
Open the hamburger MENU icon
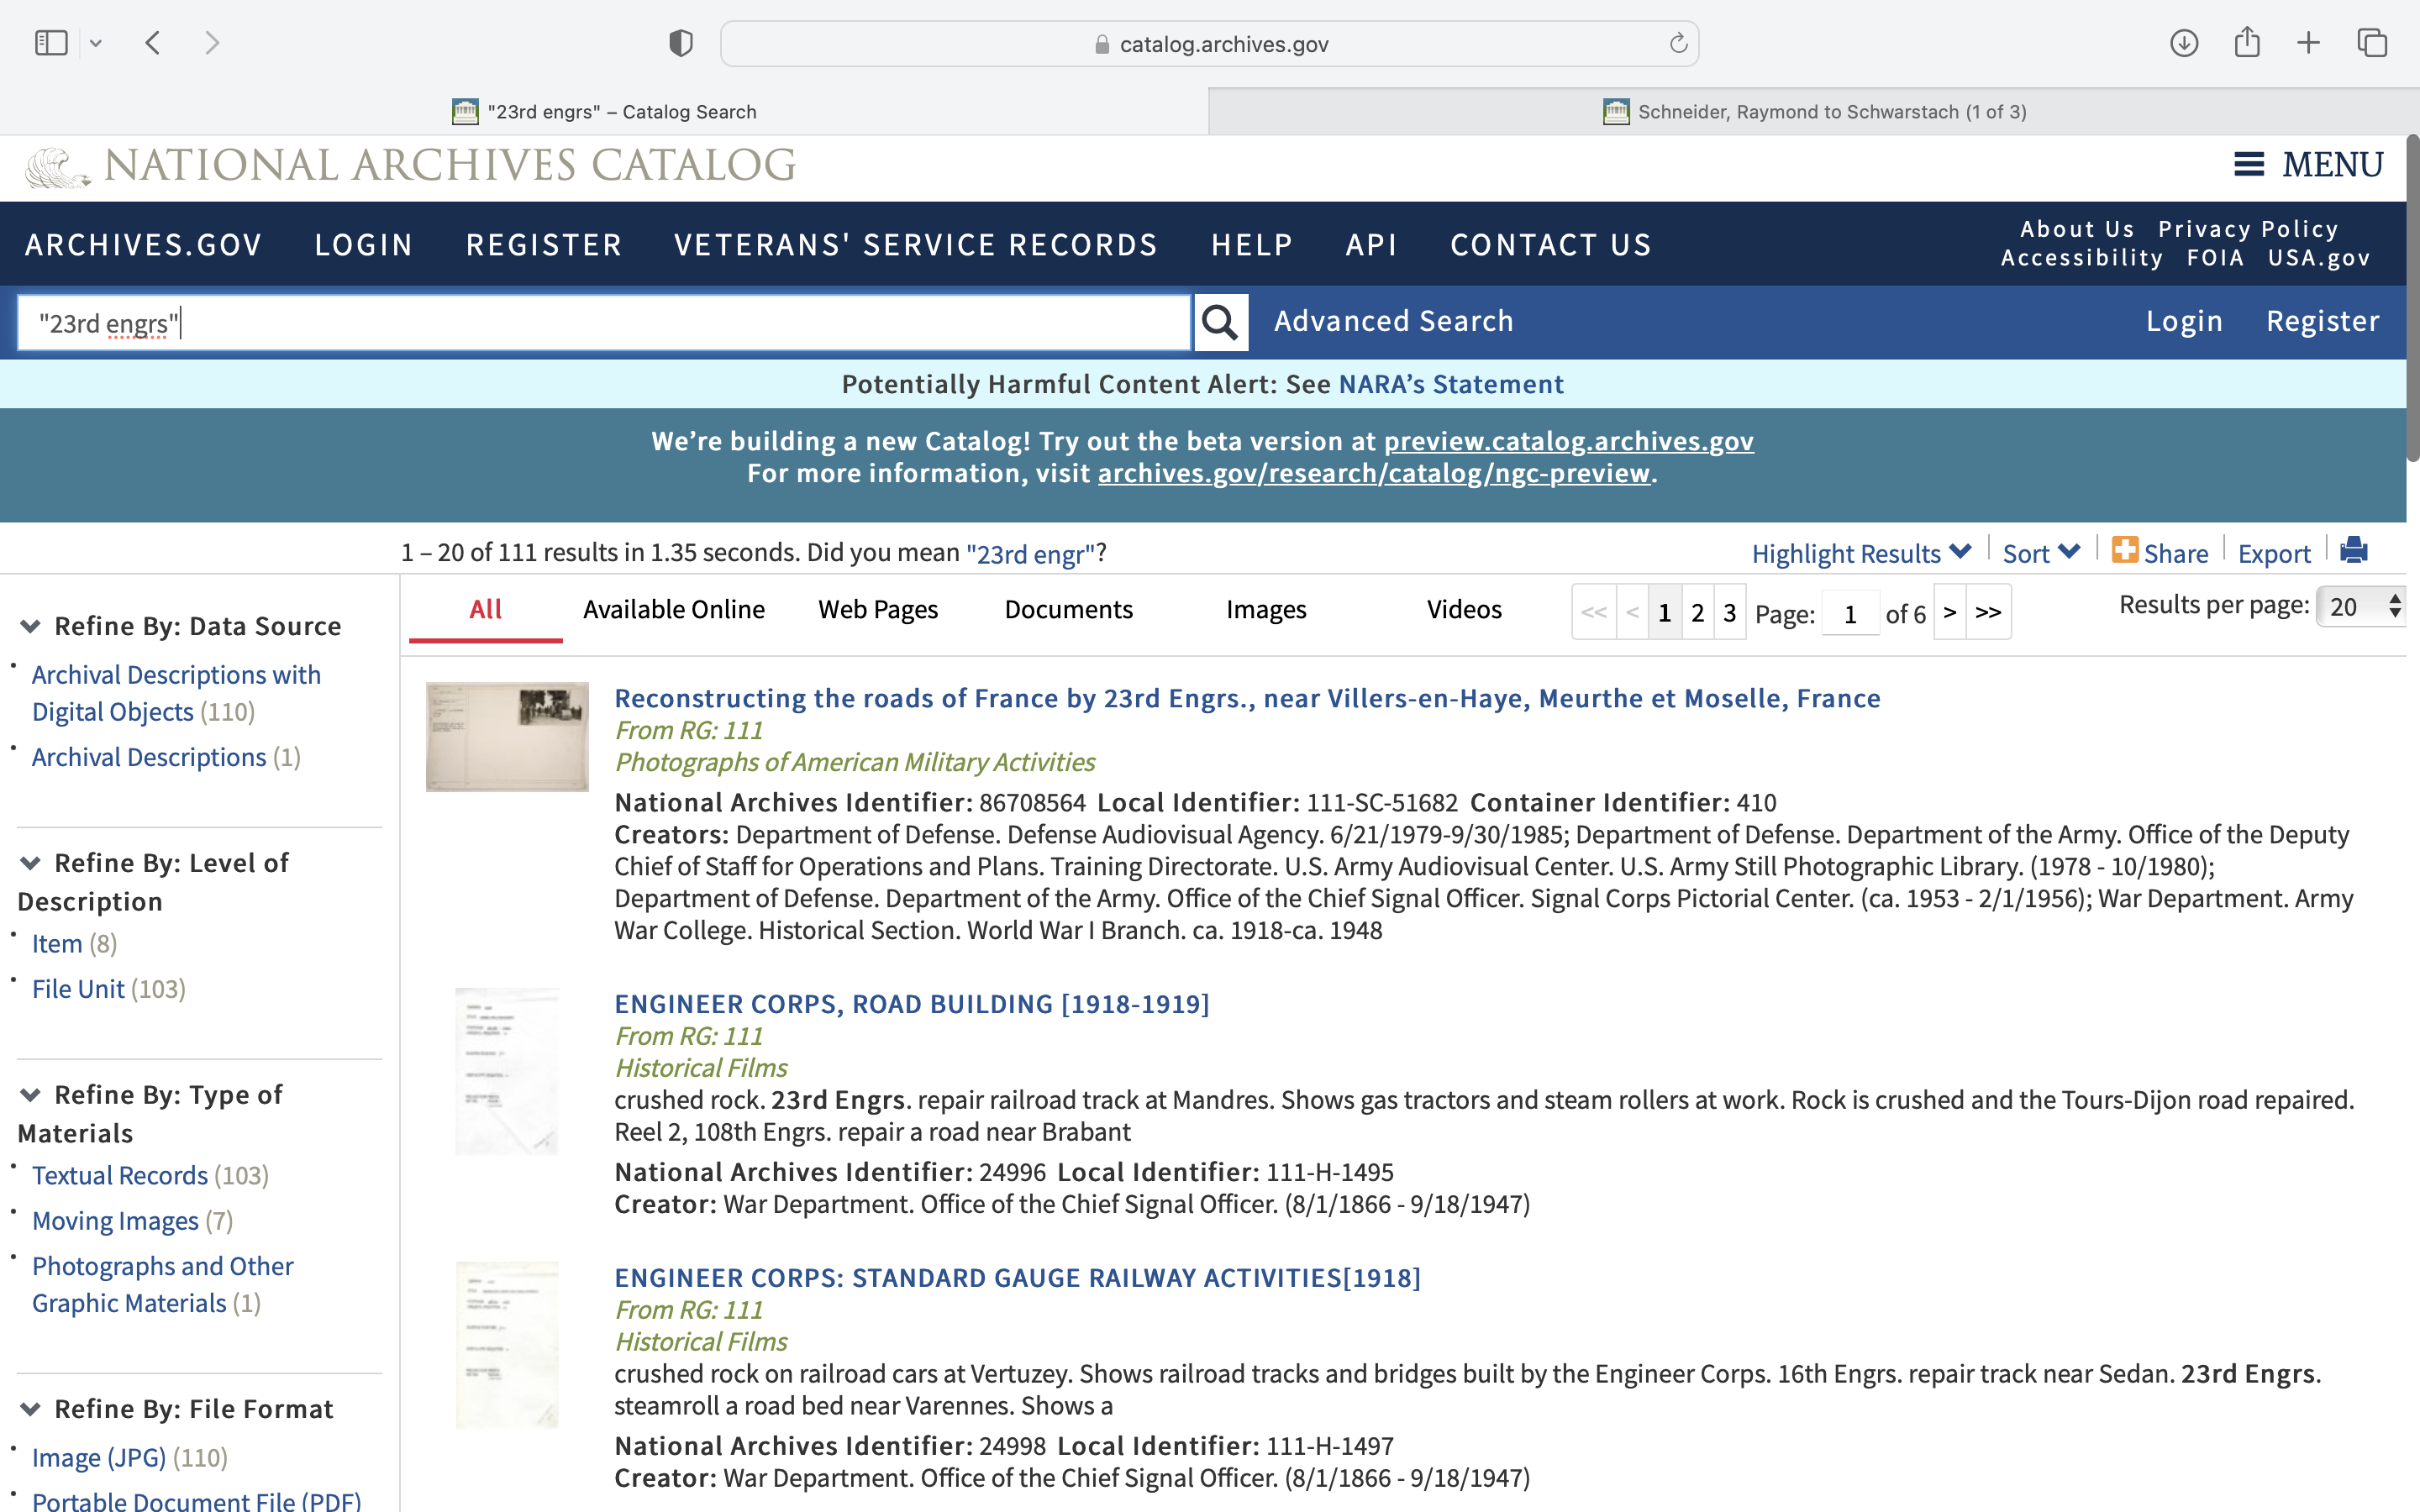(2249, 164)
